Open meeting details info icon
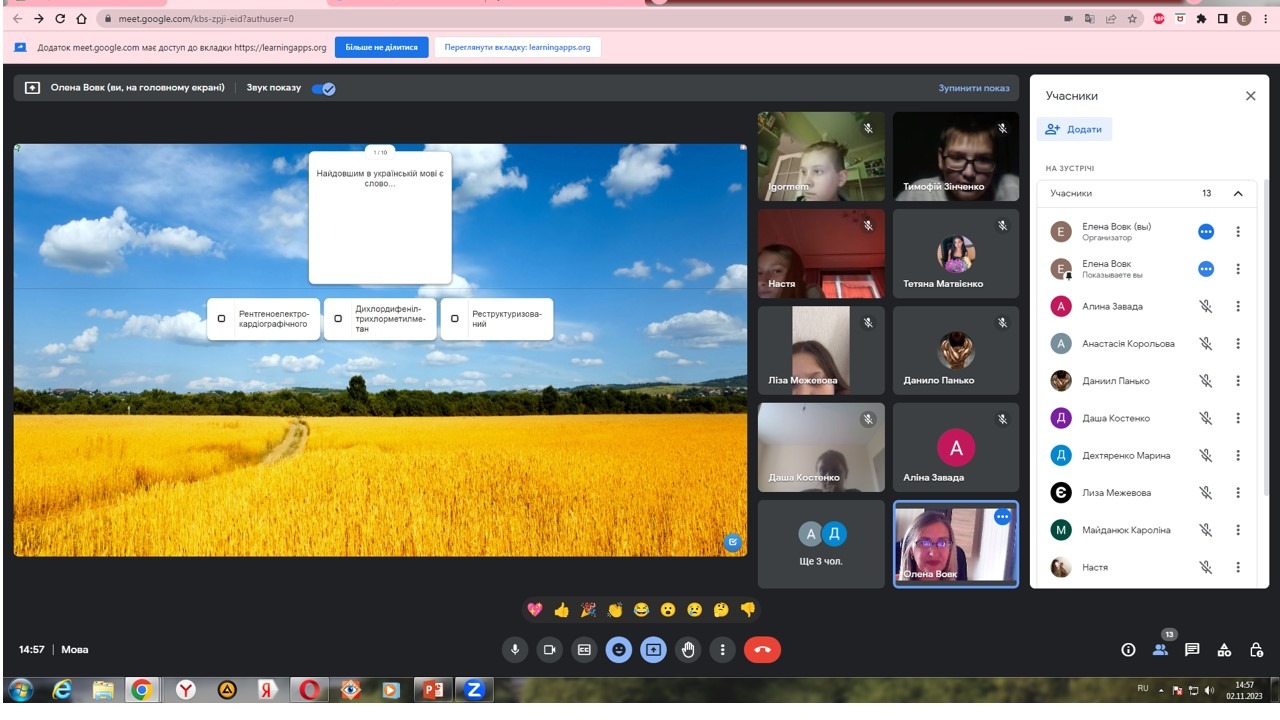The image size is (1280, 720). point(1128,650)
